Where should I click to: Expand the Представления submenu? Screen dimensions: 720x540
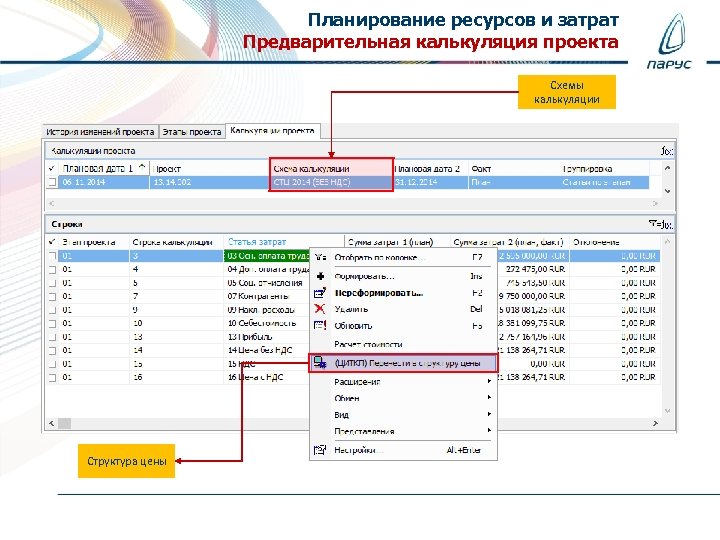click(x=489, y=430)
